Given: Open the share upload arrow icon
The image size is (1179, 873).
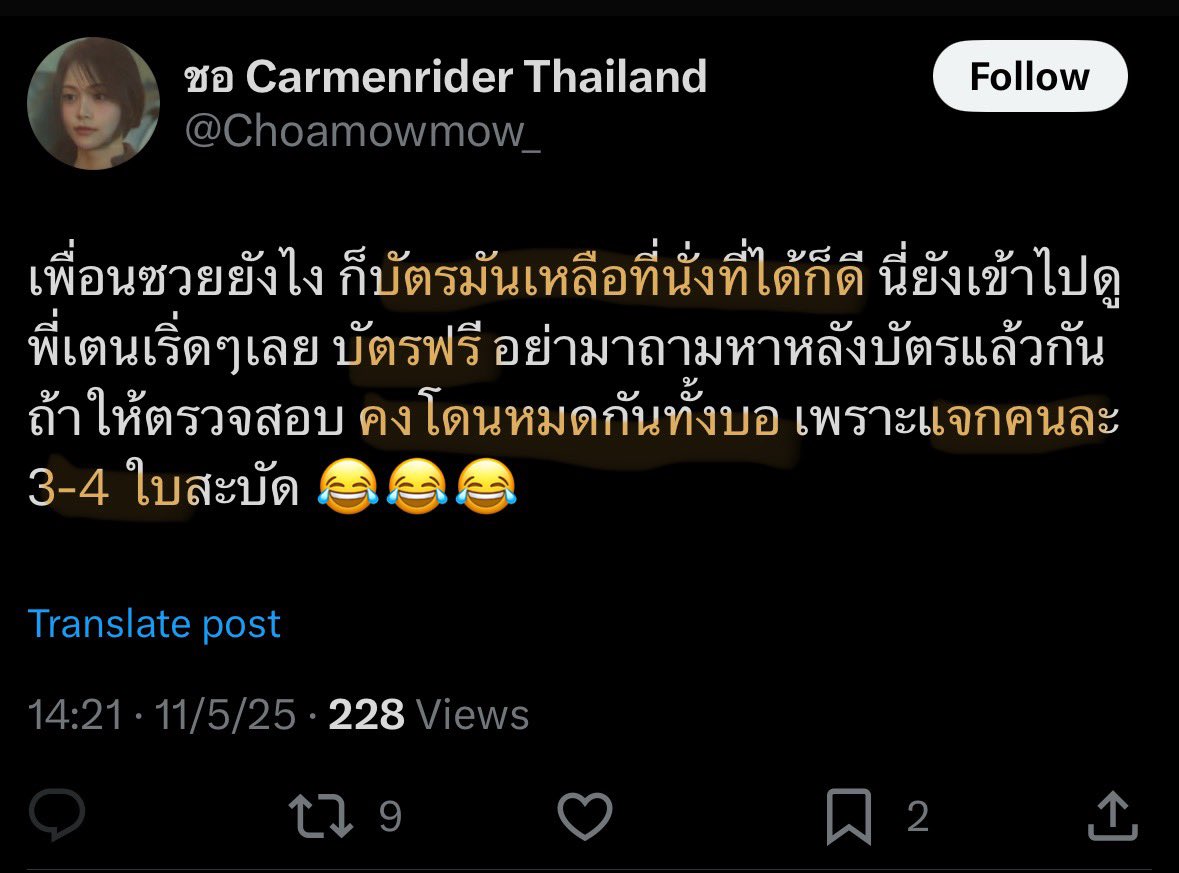Looking at the screenshot, I should tap(1113, 816).
